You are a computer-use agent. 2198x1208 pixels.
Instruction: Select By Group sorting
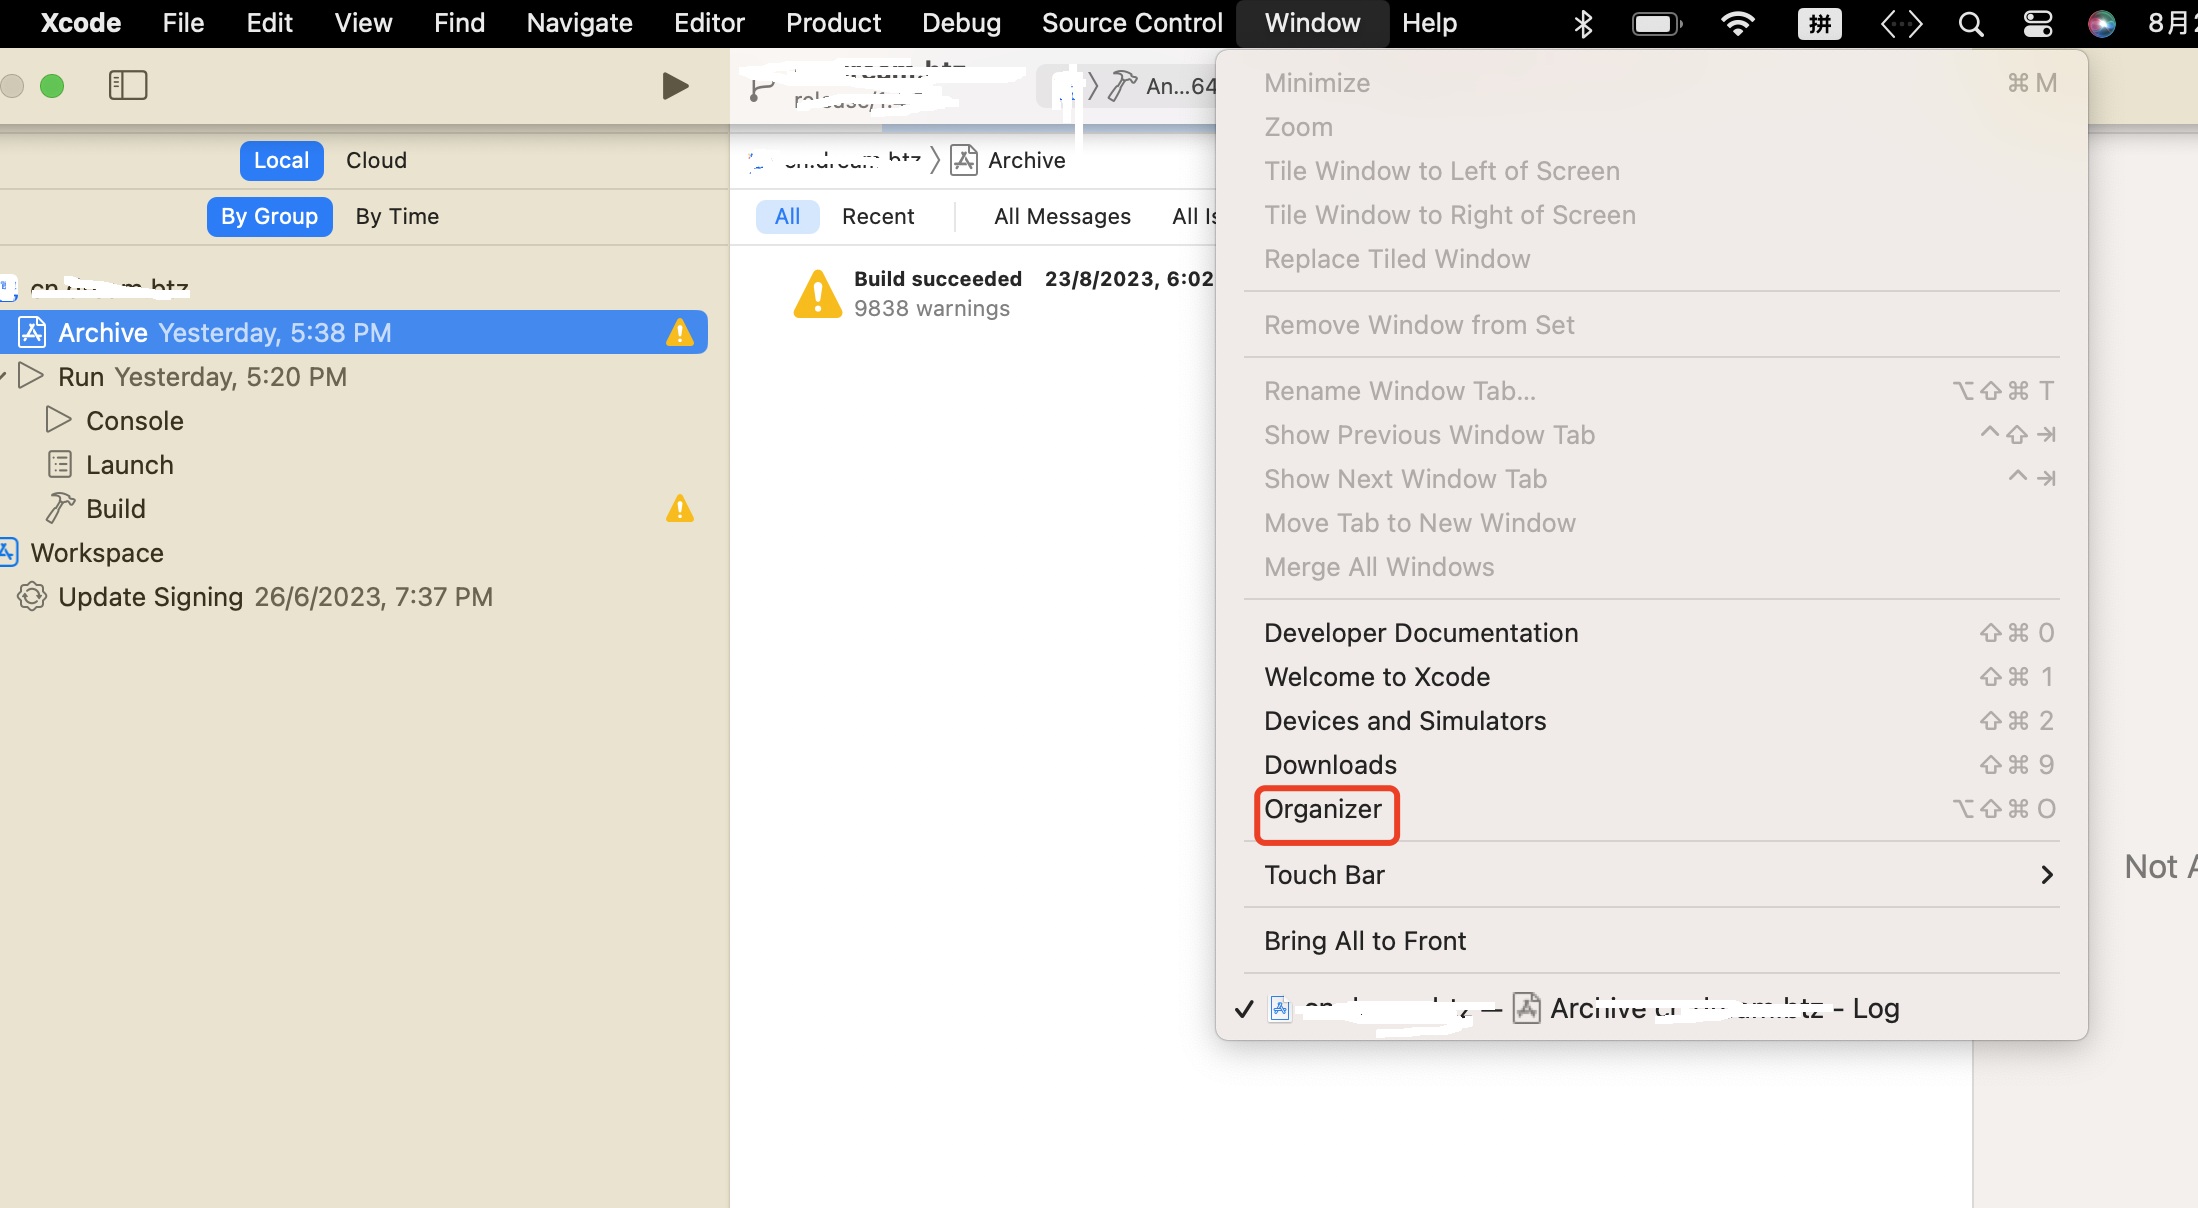[x=269, y=216]
